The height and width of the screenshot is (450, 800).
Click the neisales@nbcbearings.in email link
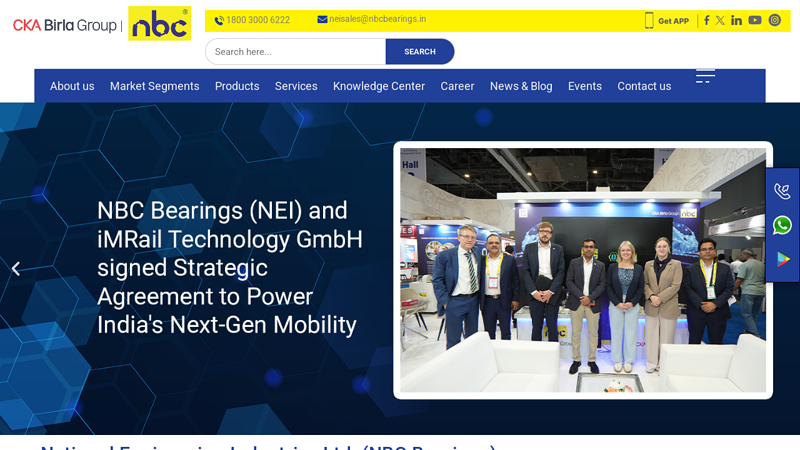(x=372, y=19)
